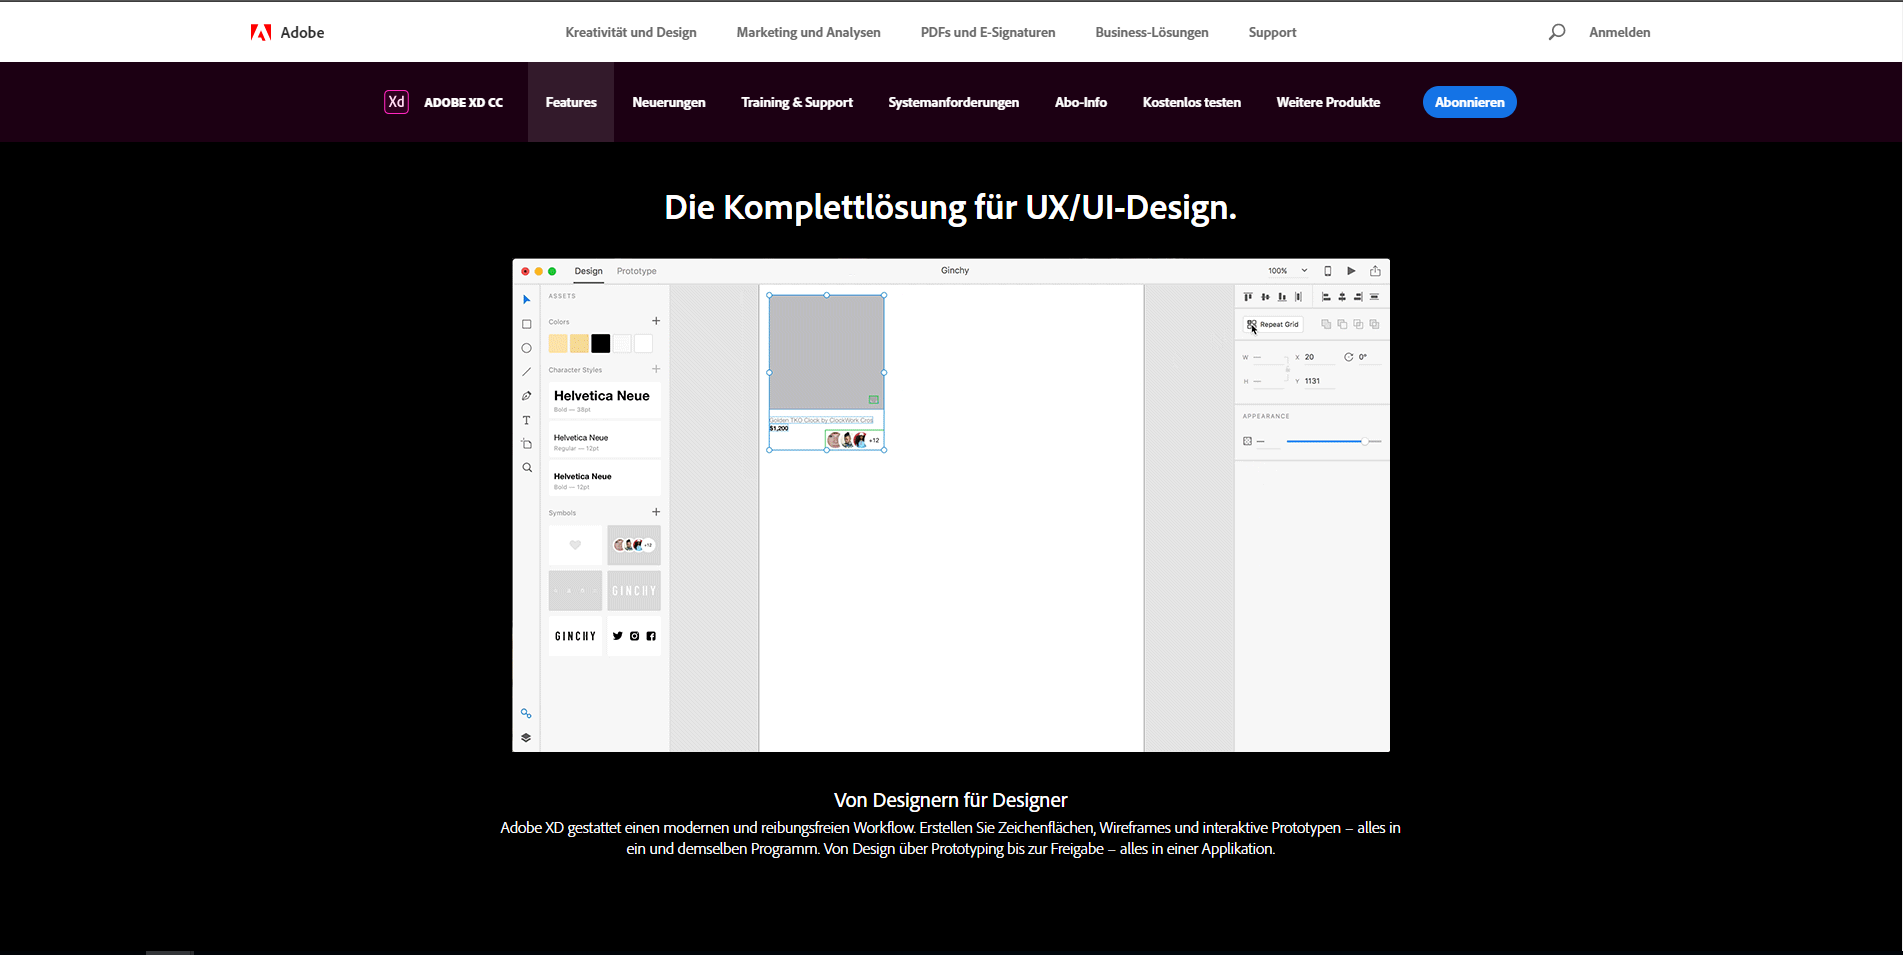The width and height of the screenshot is (1903, 955).
Task: Open the PDFs und E-Signaturen menu
Action: [x=988, y=32]
